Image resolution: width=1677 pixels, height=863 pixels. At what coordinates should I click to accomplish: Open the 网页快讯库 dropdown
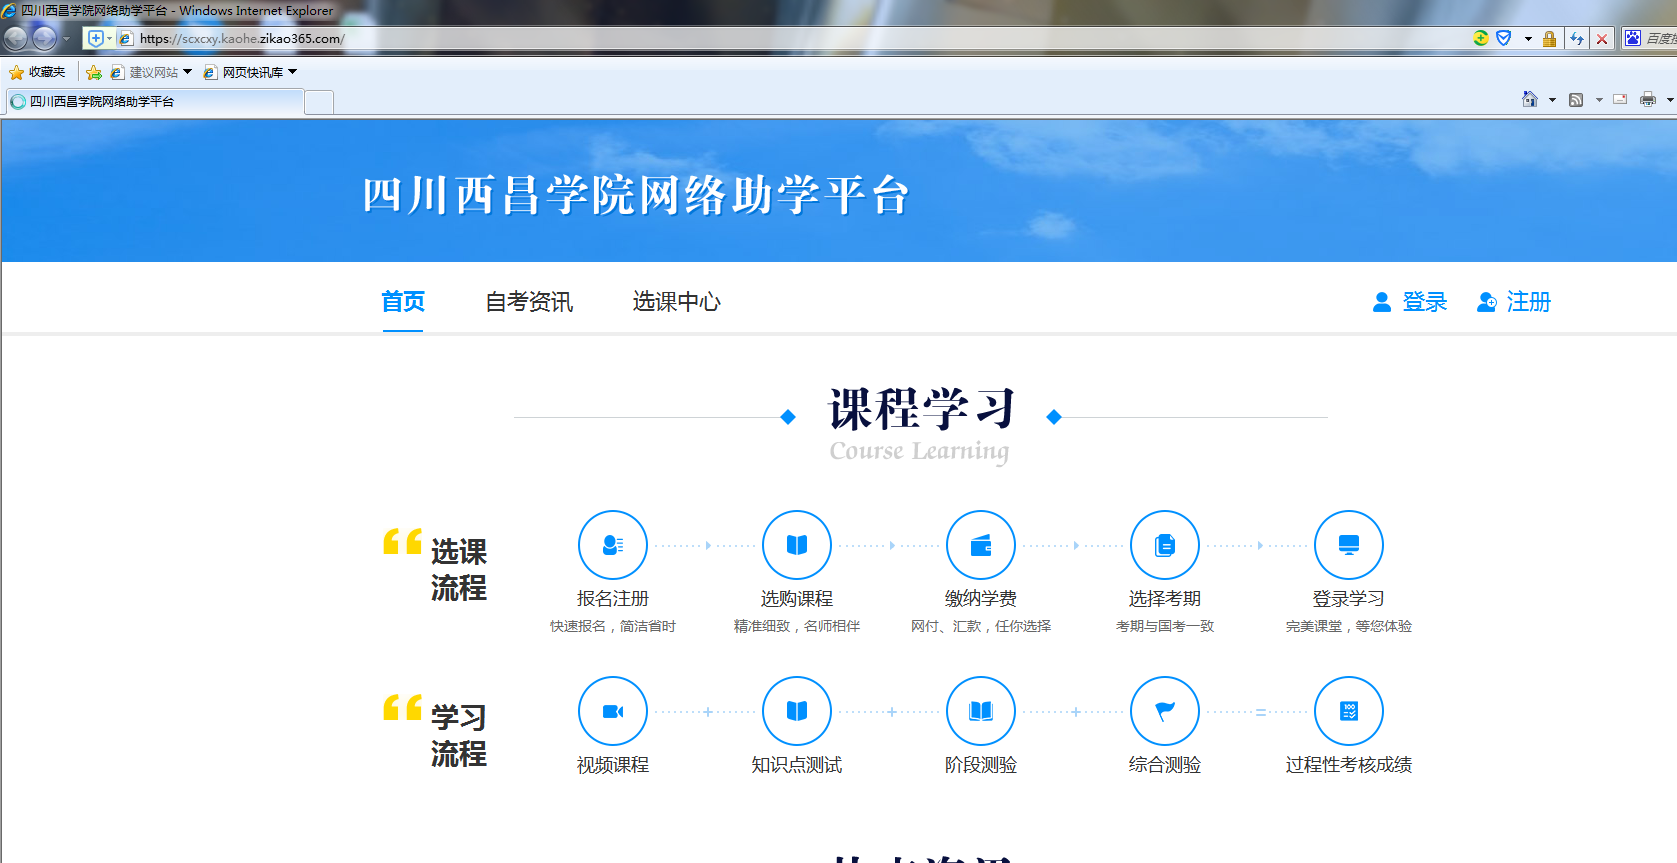tap(250, 72)
